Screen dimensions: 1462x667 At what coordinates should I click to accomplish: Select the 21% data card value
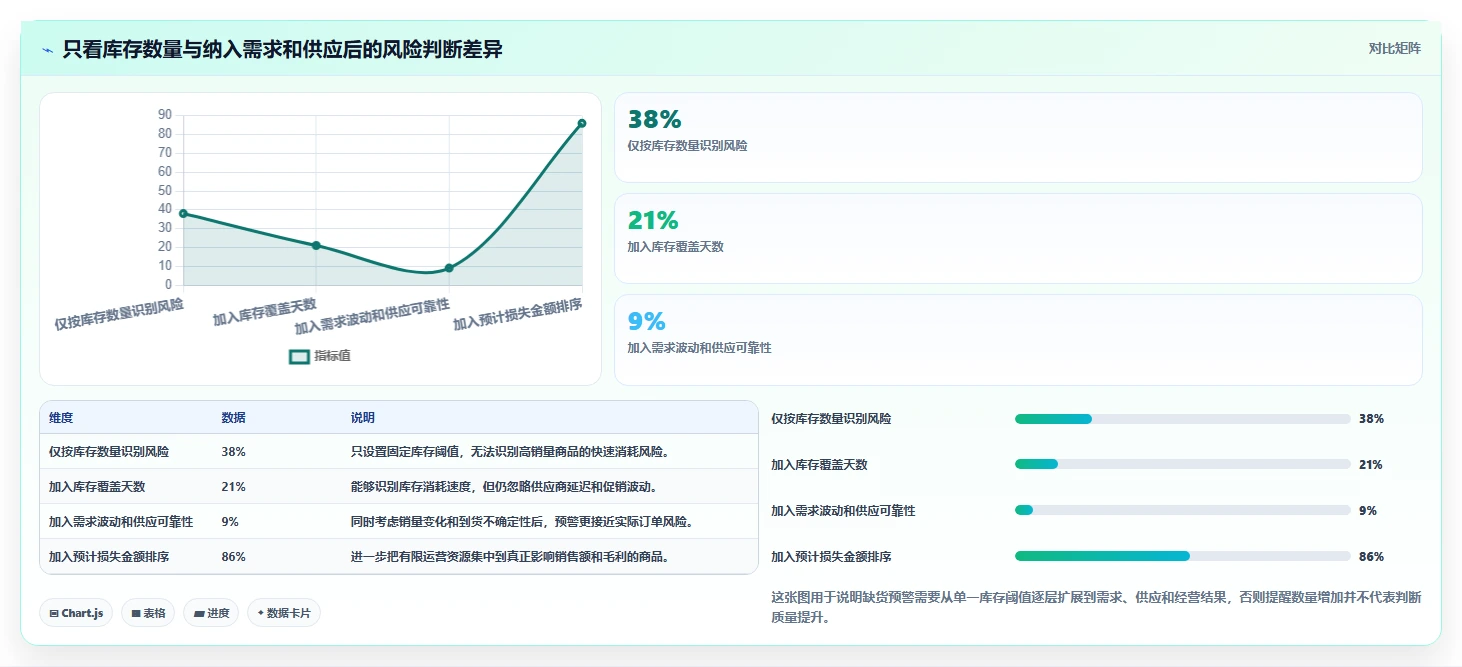(652, 221)
